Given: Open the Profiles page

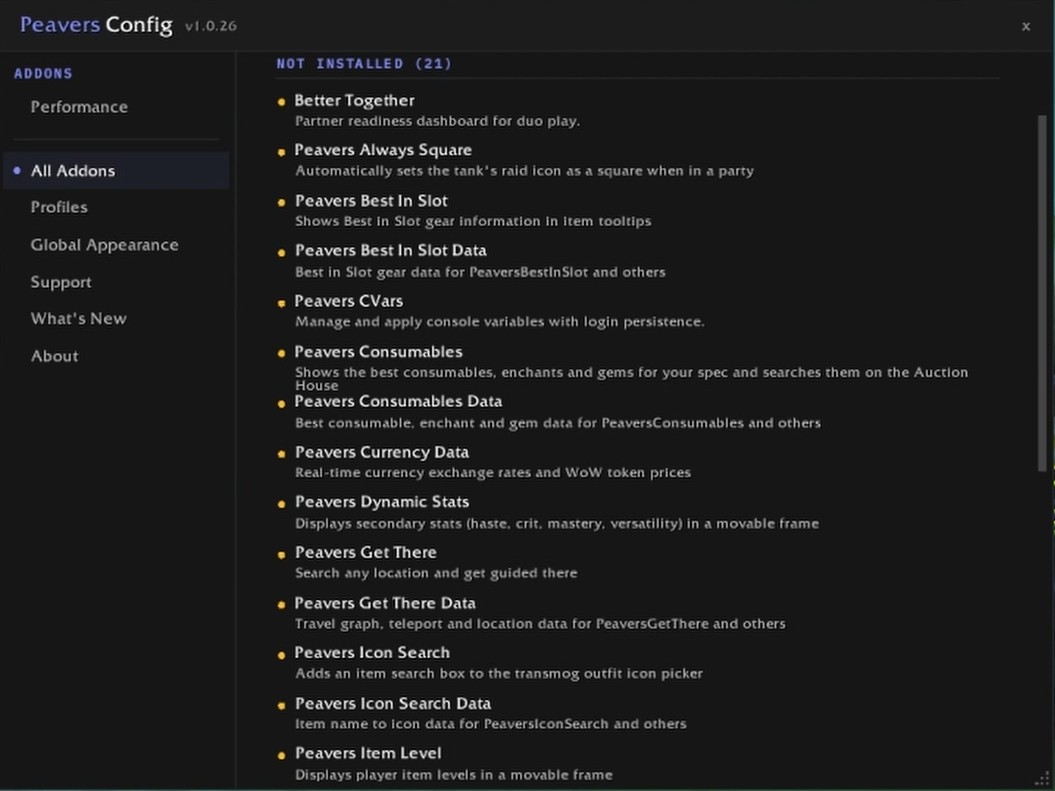Looking at the screenshot, I should (59, 207).
